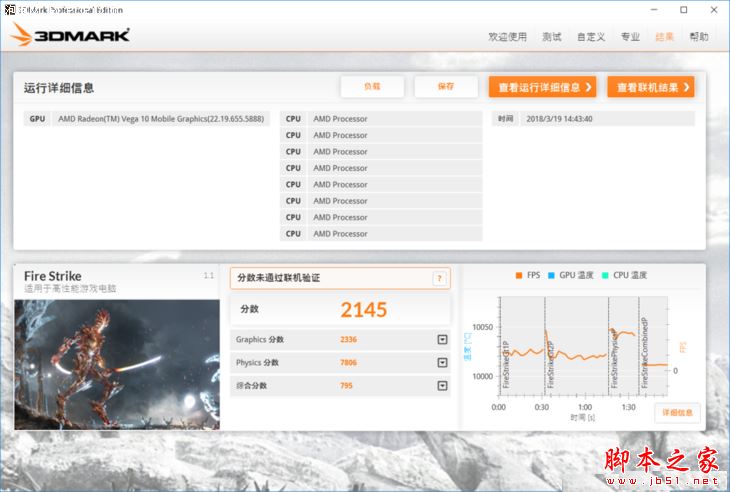This screenshot has height=492, width=730.
Task: Click the FireStrikePhysics segment in chart
Action: click(x=623, y=346)
